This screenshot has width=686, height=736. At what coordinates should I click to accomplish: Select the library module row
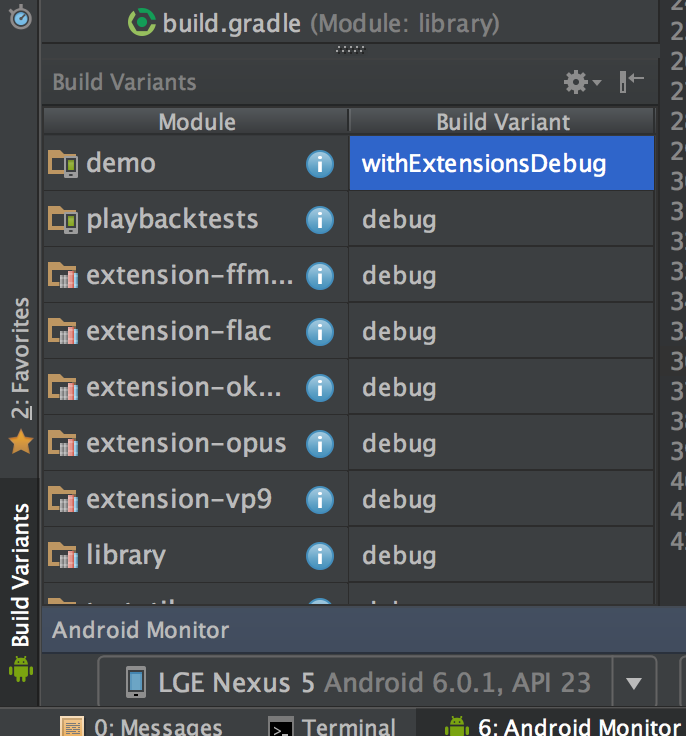196,555
